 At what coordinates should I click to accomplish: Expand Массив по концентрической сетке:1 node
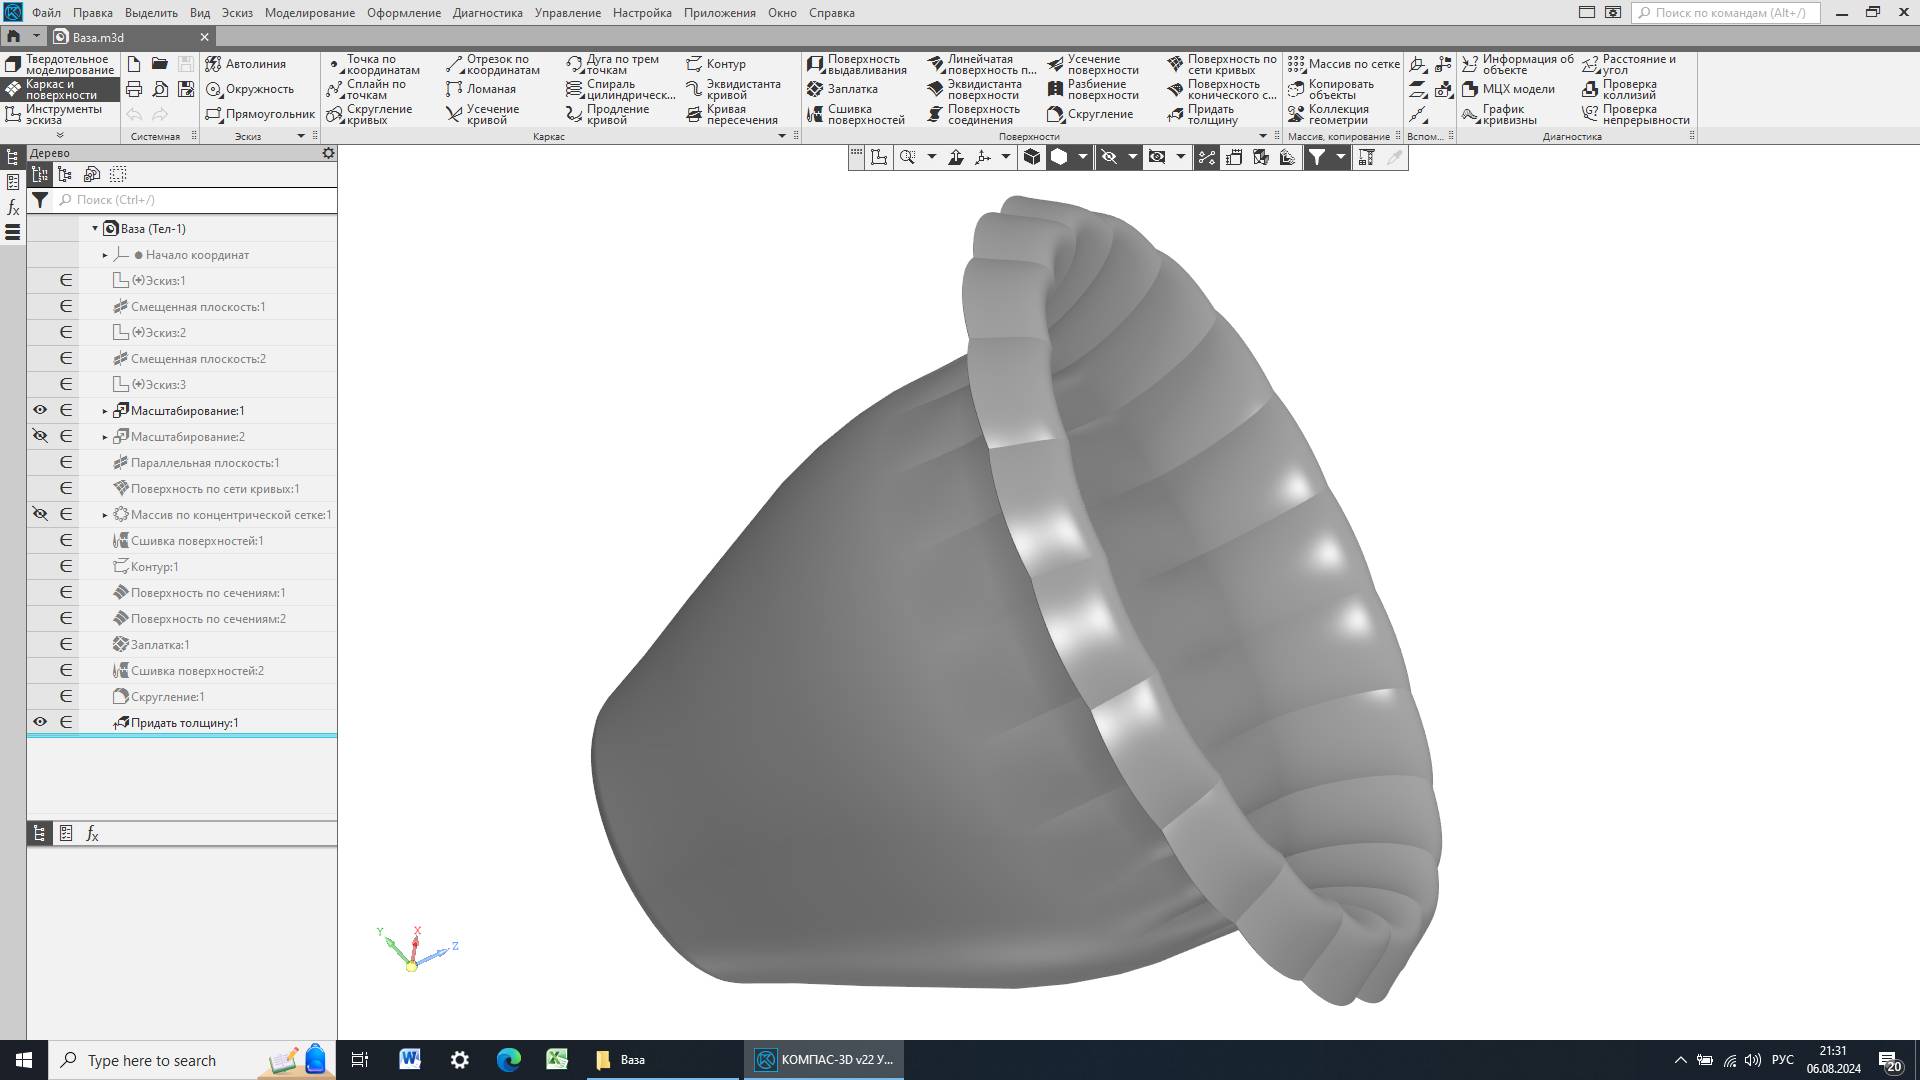(x=105, y=515)
